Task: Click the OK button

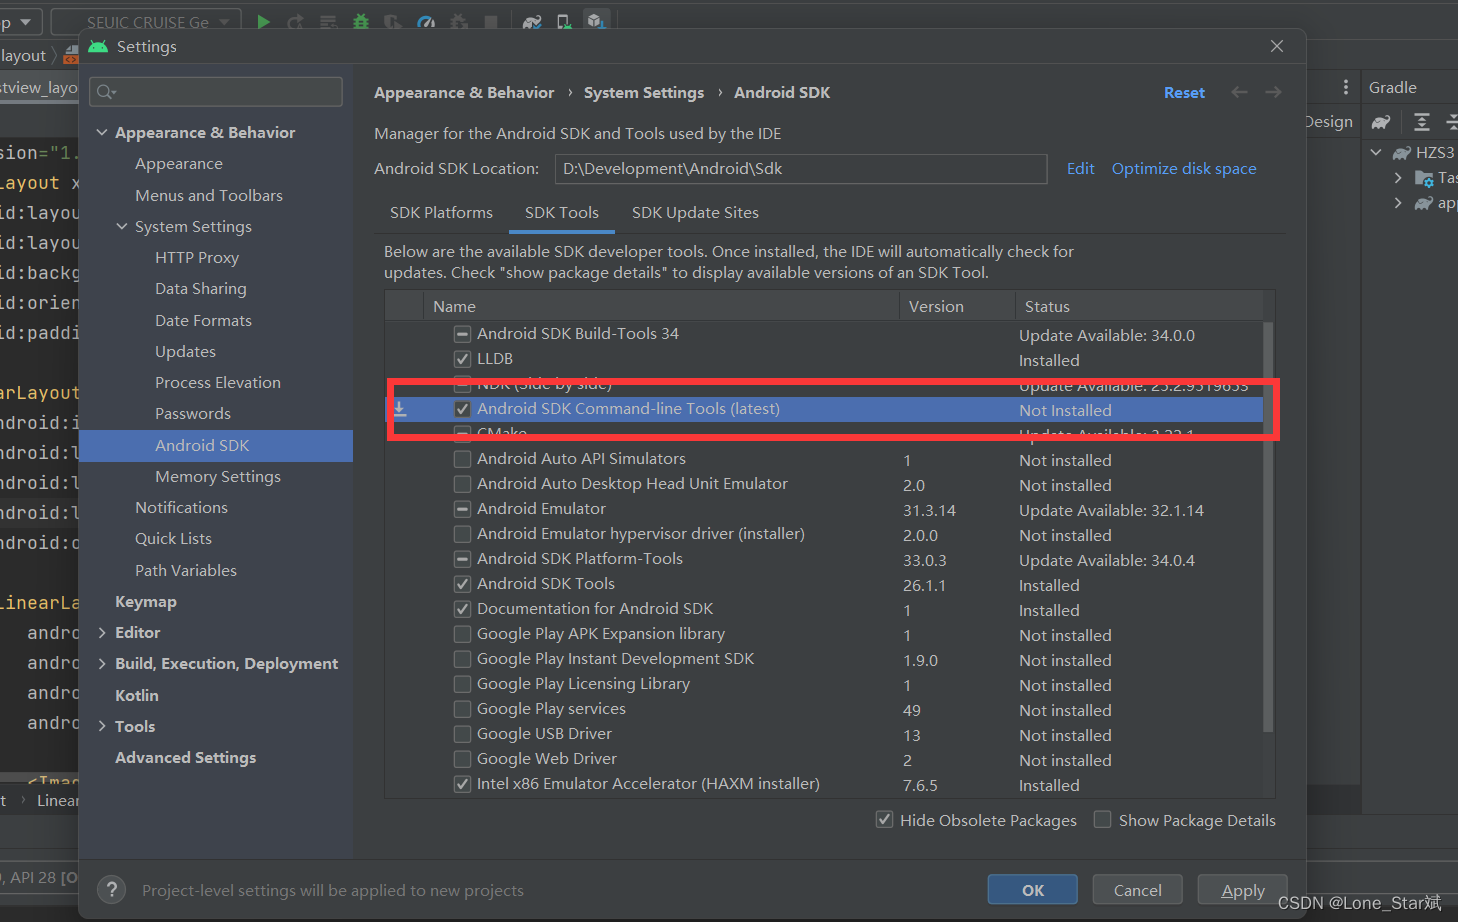Action: coord(1033,890)
